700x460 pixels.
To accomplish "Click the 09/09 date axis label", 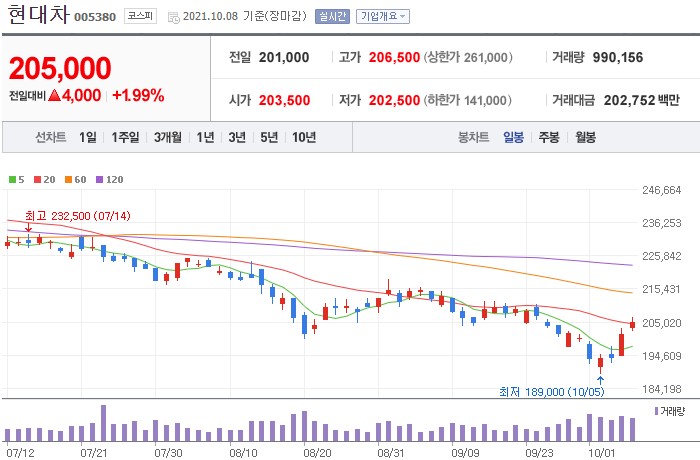I will click(465, 453).
